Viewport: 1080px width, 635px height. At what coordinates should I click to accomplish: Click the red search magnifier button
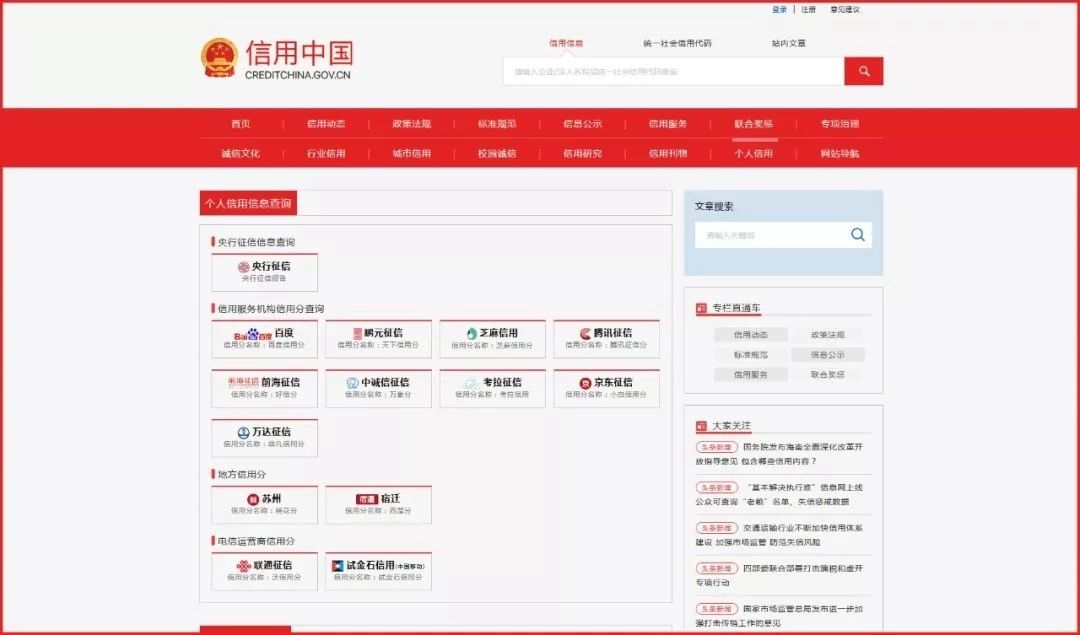863,71
